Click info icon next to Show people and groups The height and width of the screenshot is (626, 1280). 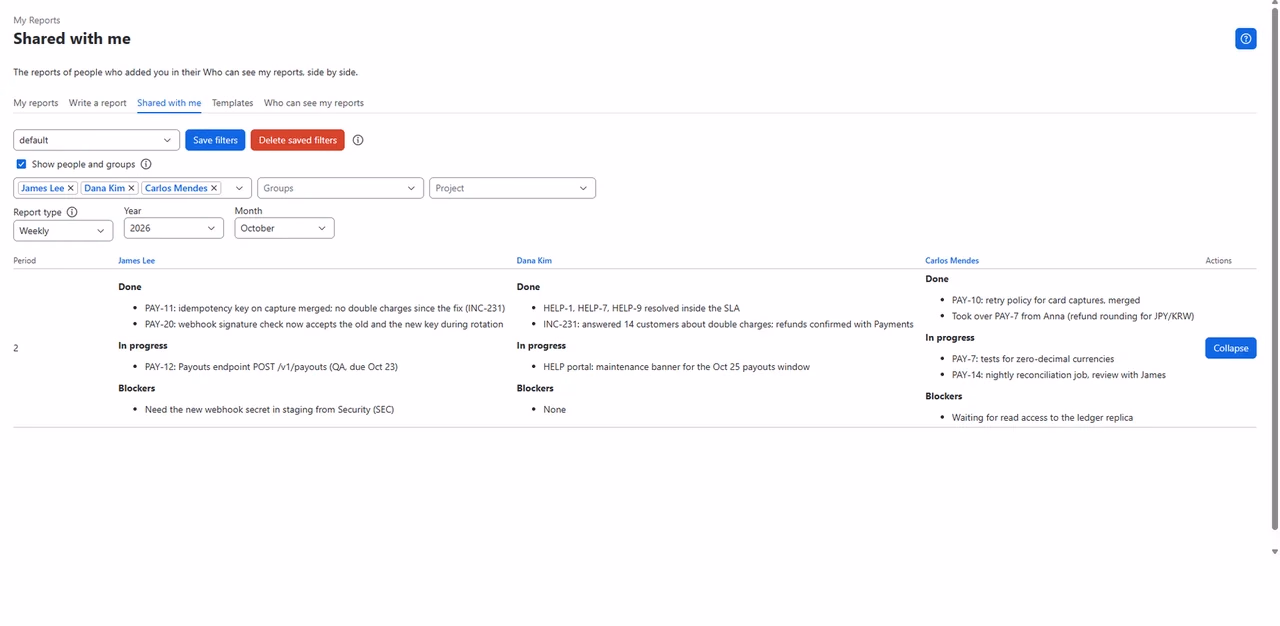coord(146,164)
